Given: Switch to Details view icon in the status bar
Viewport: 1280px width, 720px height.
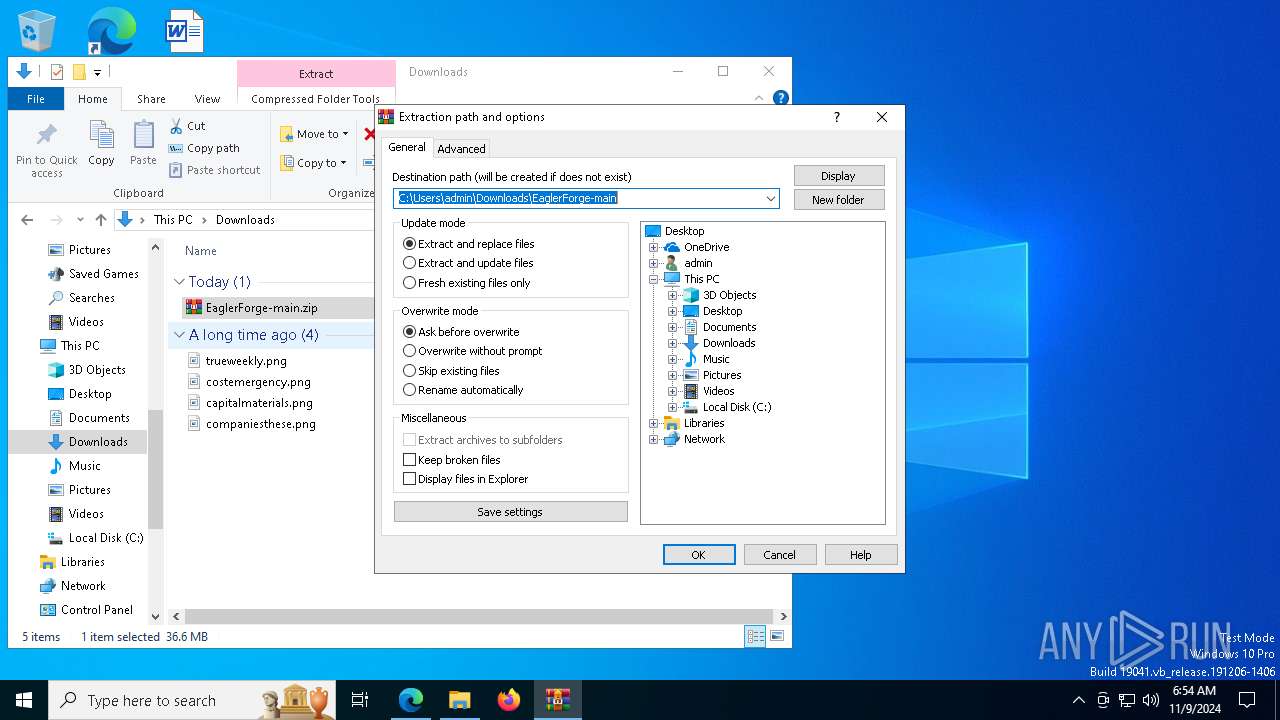Looking at the screenshot, I should (755, 636).
